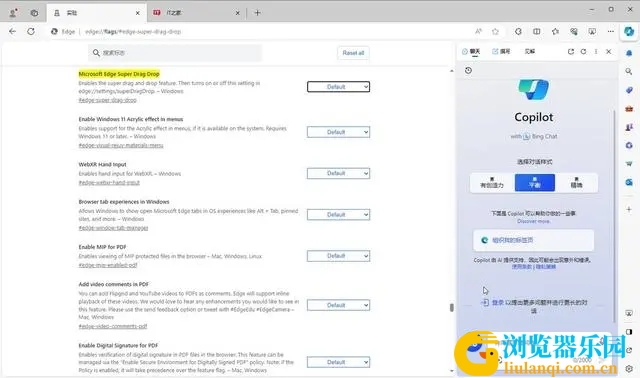This screenshot has width=640, height=378.
Task: Add a sidebar app with plus
Action: (x=629, y=209)
